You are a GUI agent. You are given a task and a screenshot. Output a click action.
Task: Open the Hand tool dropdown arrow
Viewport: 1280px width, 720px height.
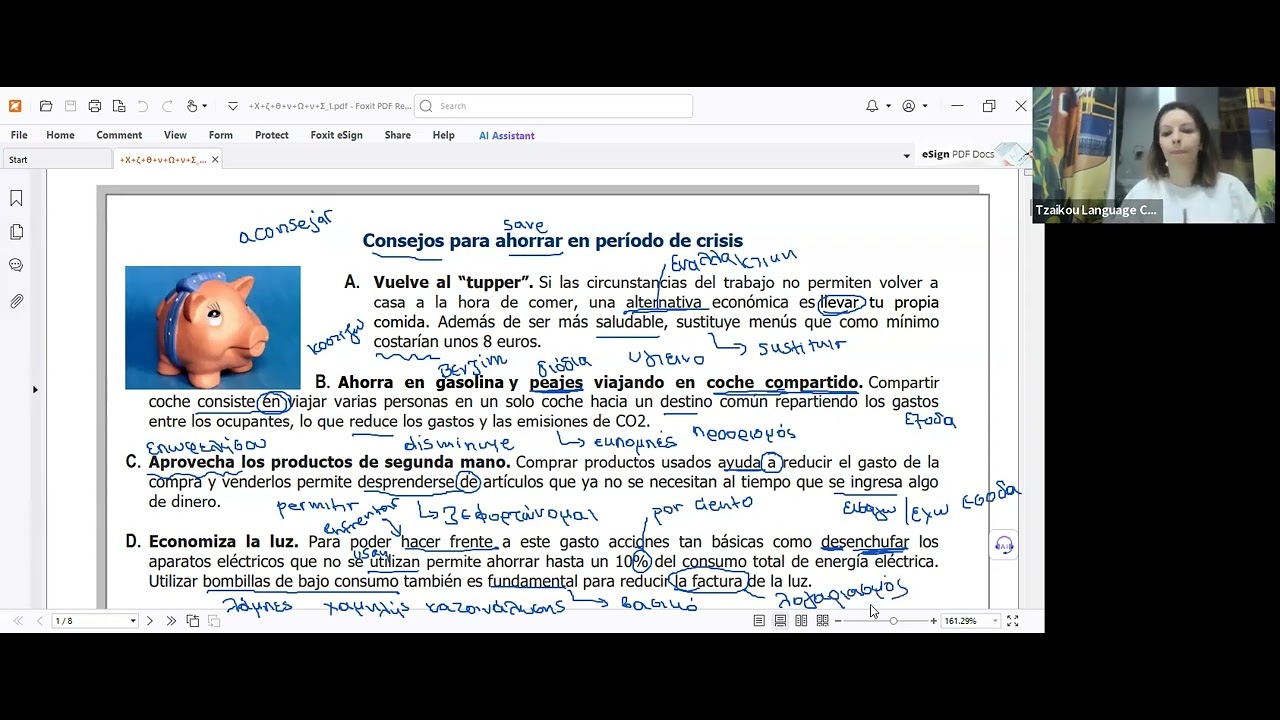pyautogui.click(x=205, y=106)
